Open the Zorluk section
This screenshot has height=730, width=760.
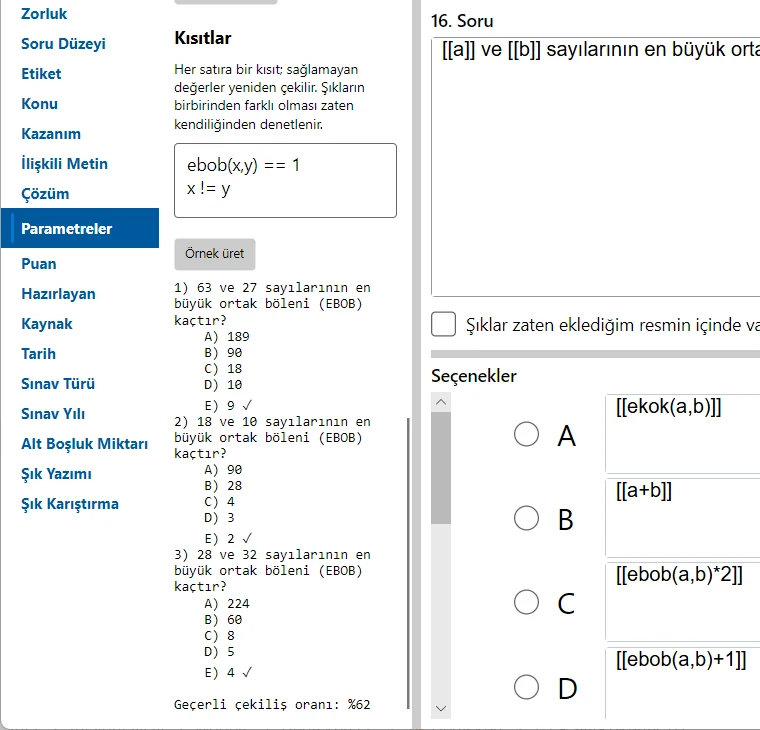point(44,14)
